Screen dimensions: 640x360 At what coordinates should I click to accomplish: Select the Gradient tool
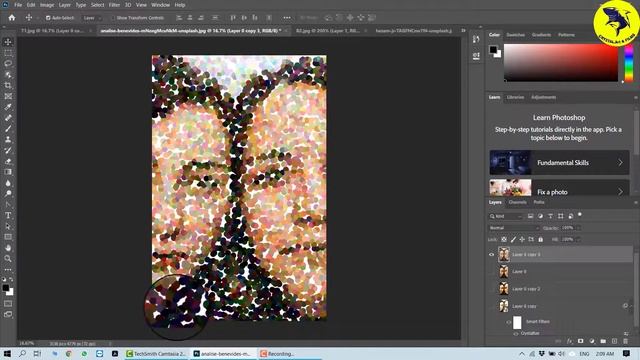coord(8,172)
